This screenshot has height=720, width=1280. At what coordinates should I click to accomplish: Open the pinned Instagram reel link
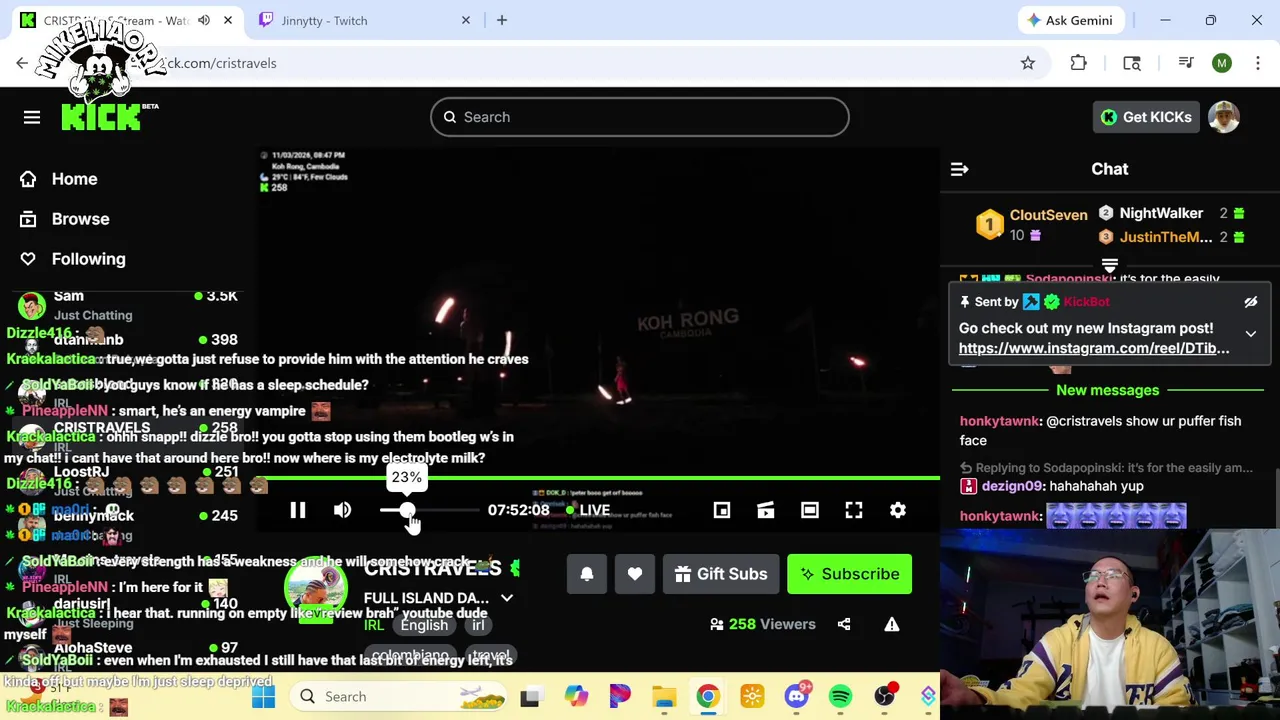pyautogui.click(x=1094, y=348)
